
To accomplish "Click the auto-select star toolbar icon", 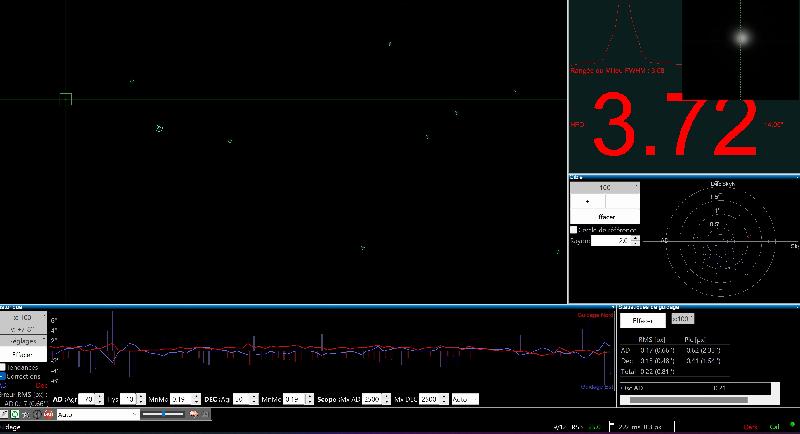I will pos(26,414).
